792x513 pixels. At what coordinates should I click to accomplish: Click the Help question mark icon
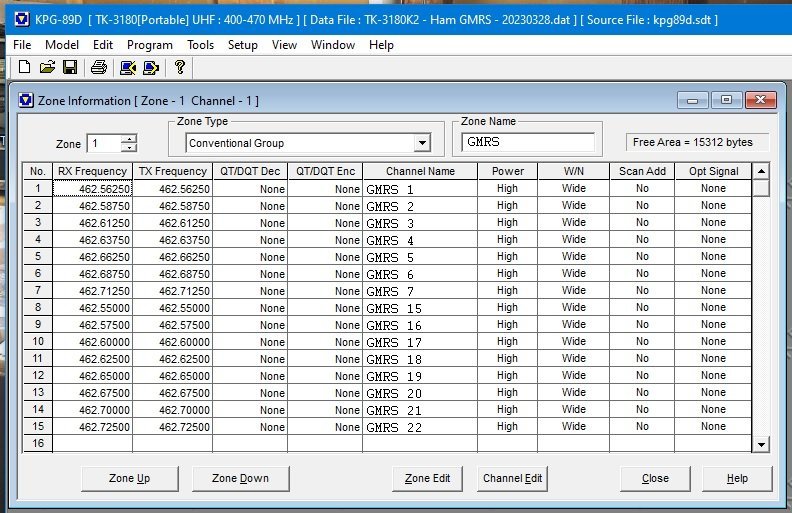coord(179,67)
